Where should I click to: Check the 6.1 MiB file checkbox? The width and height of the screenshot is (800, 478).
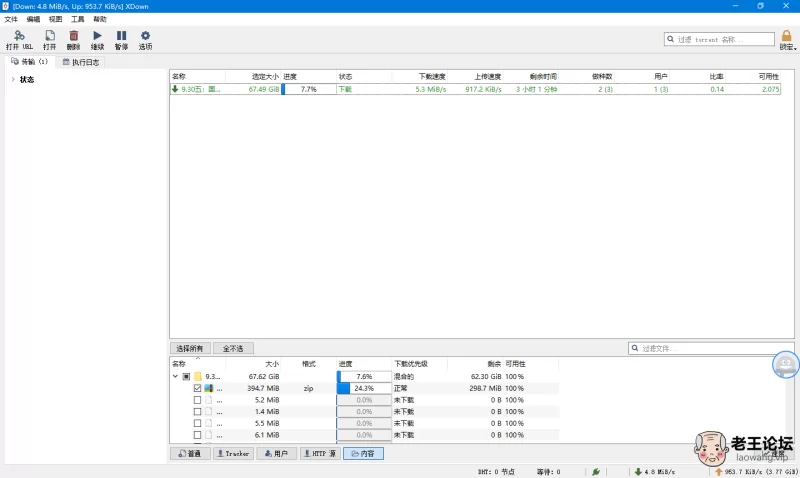tap(197, 435)
